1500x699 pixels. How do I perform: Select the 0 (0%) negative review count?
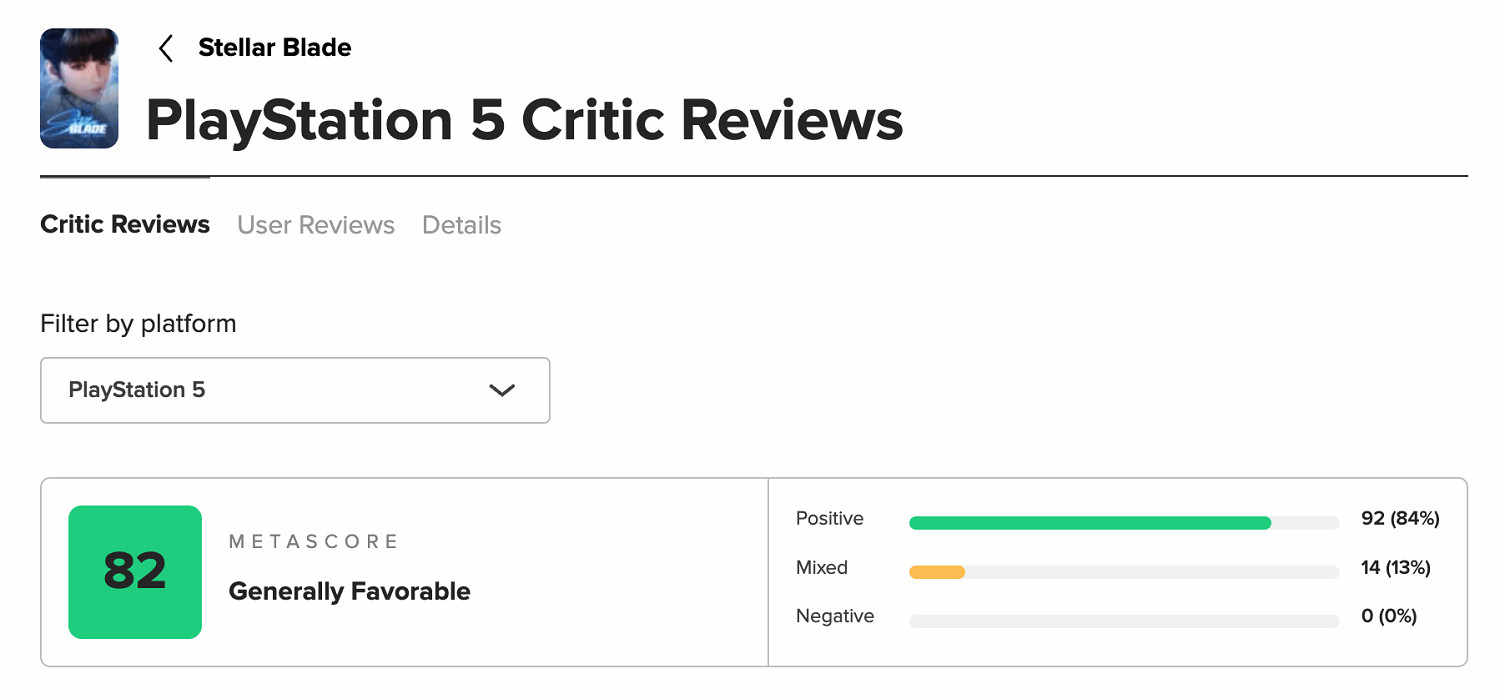(1389, 616)
